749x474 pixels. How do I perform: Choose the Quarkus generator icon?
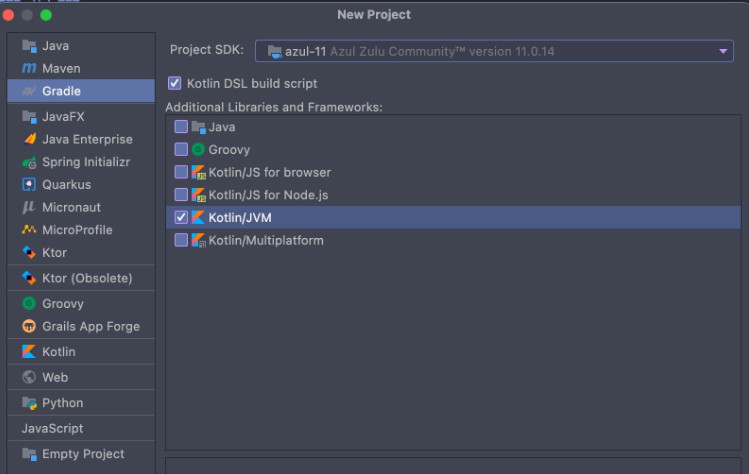click(29, 184)
